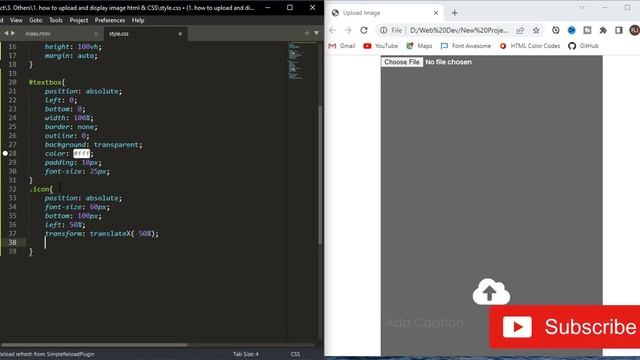The image size is (640, 360).
Task: Click the unsaved dot on style.css tab
Action: [180, 34]
